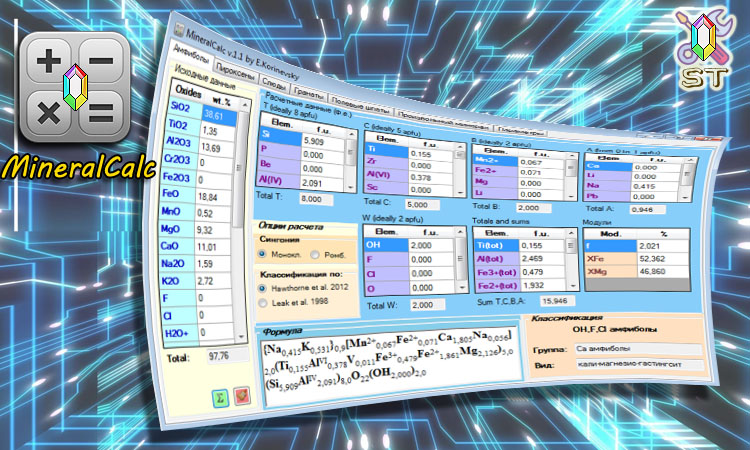This screenshot has height=450, width=750.
Task: Click the MineralCalc window title bar icon
Action: coord(179,30)
